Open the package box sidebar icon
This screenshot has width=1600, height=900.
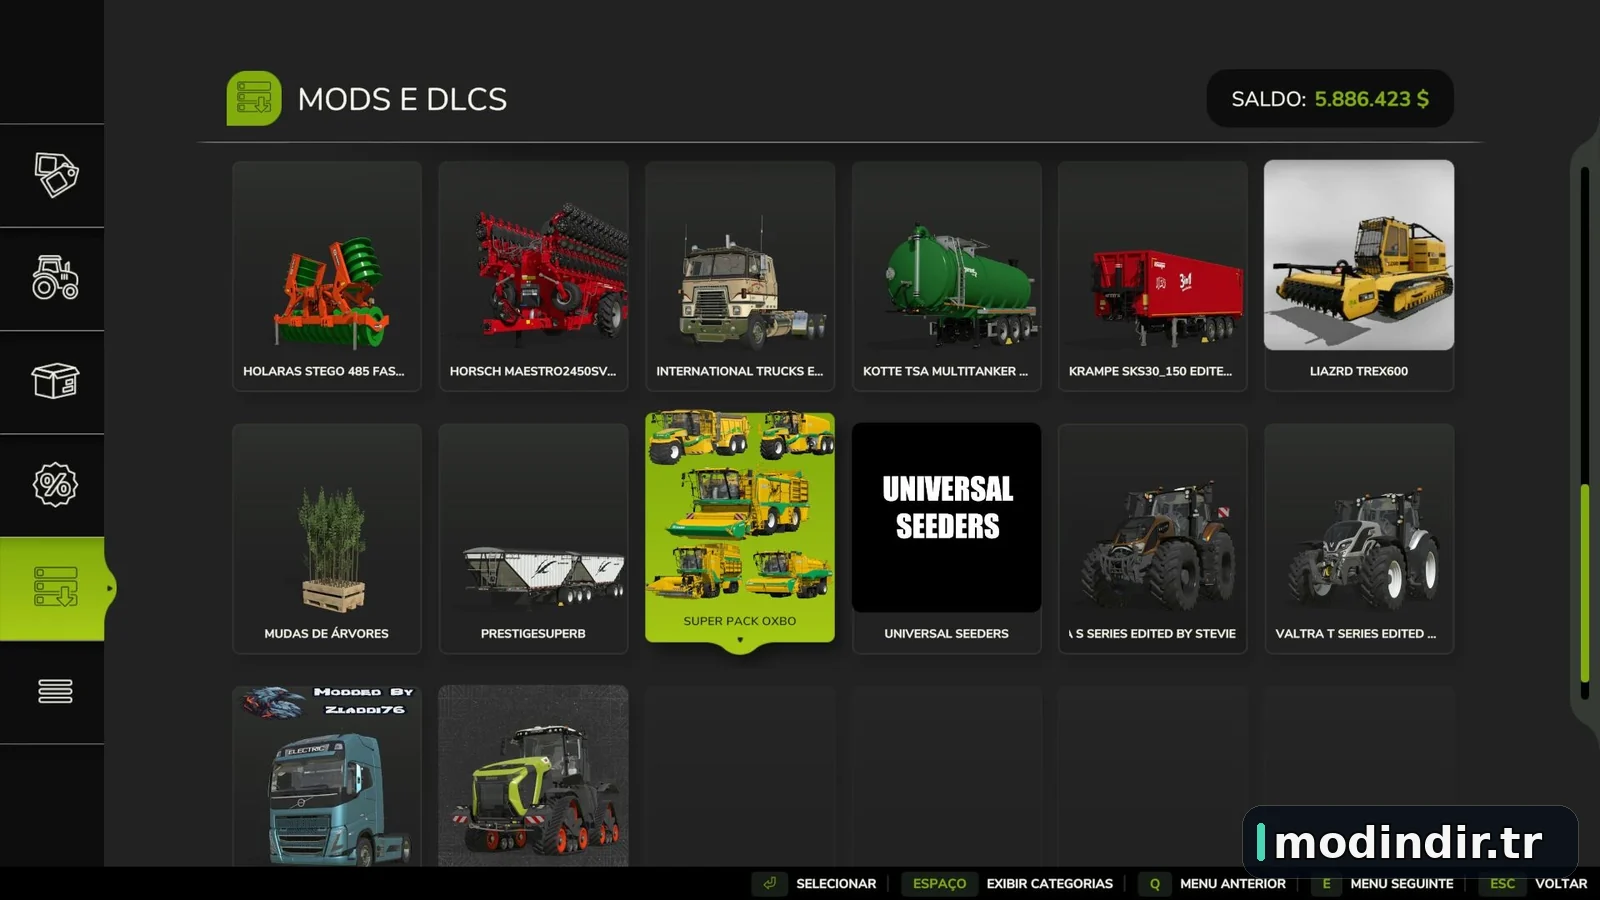tap(55, 381)
